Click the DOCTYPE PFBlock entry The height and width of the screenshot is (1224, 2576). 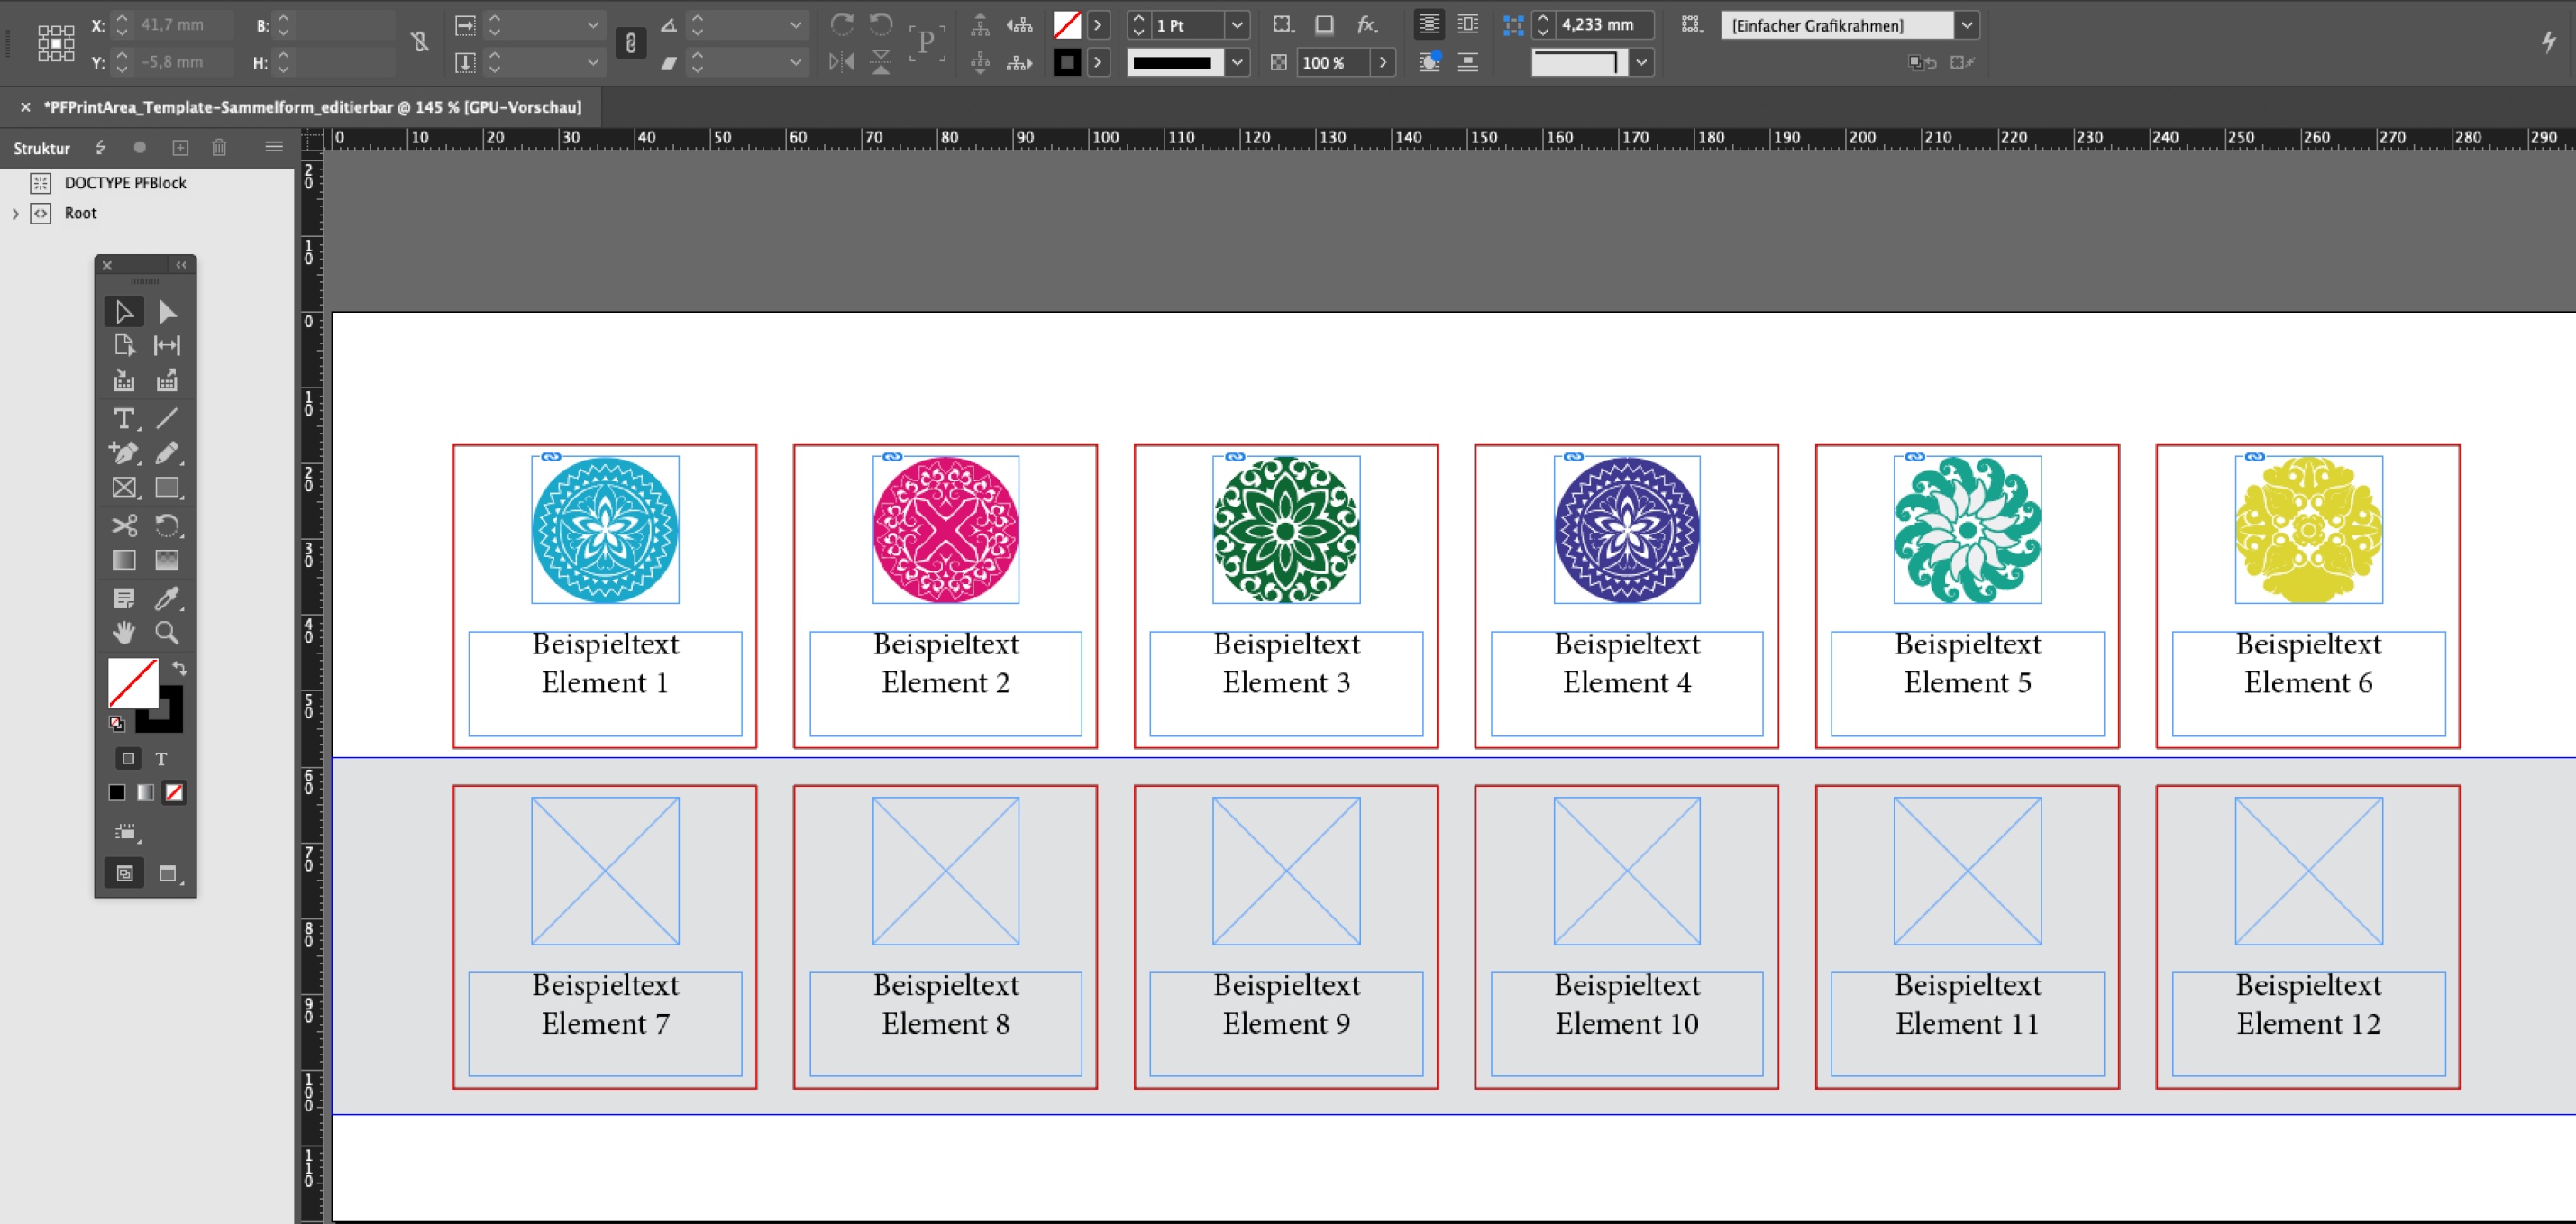[x=125, y=183]
